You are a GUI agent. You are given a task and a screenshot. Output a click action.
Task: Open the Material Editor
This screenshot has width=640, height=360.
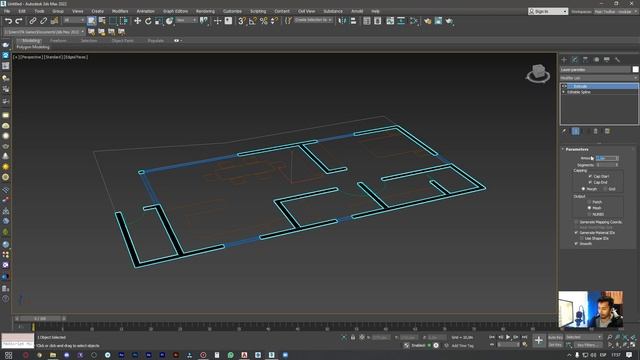click(414, 20)
